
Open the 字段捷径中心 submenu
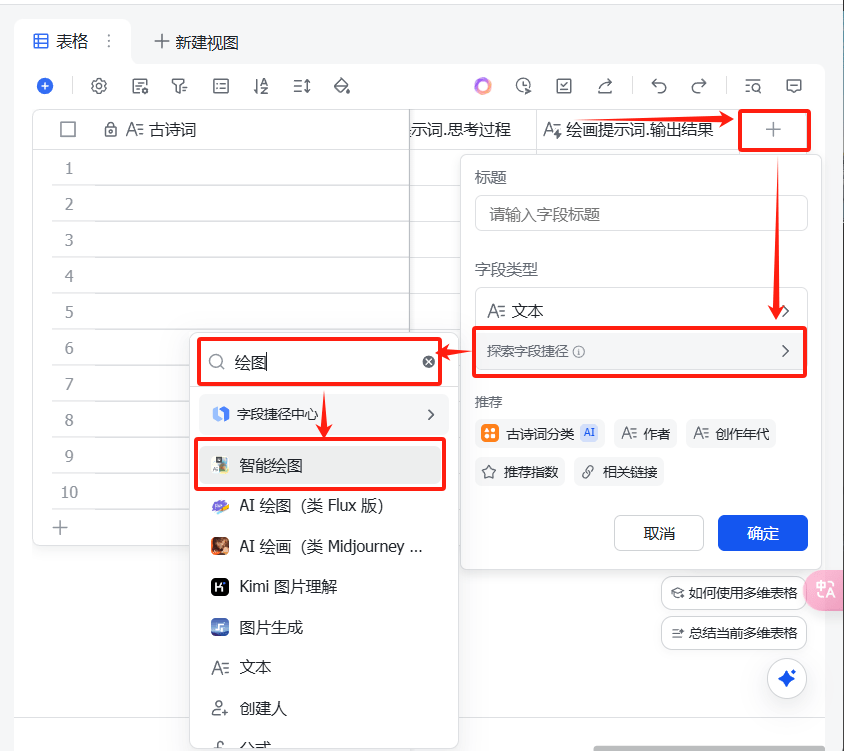(323, 414)
